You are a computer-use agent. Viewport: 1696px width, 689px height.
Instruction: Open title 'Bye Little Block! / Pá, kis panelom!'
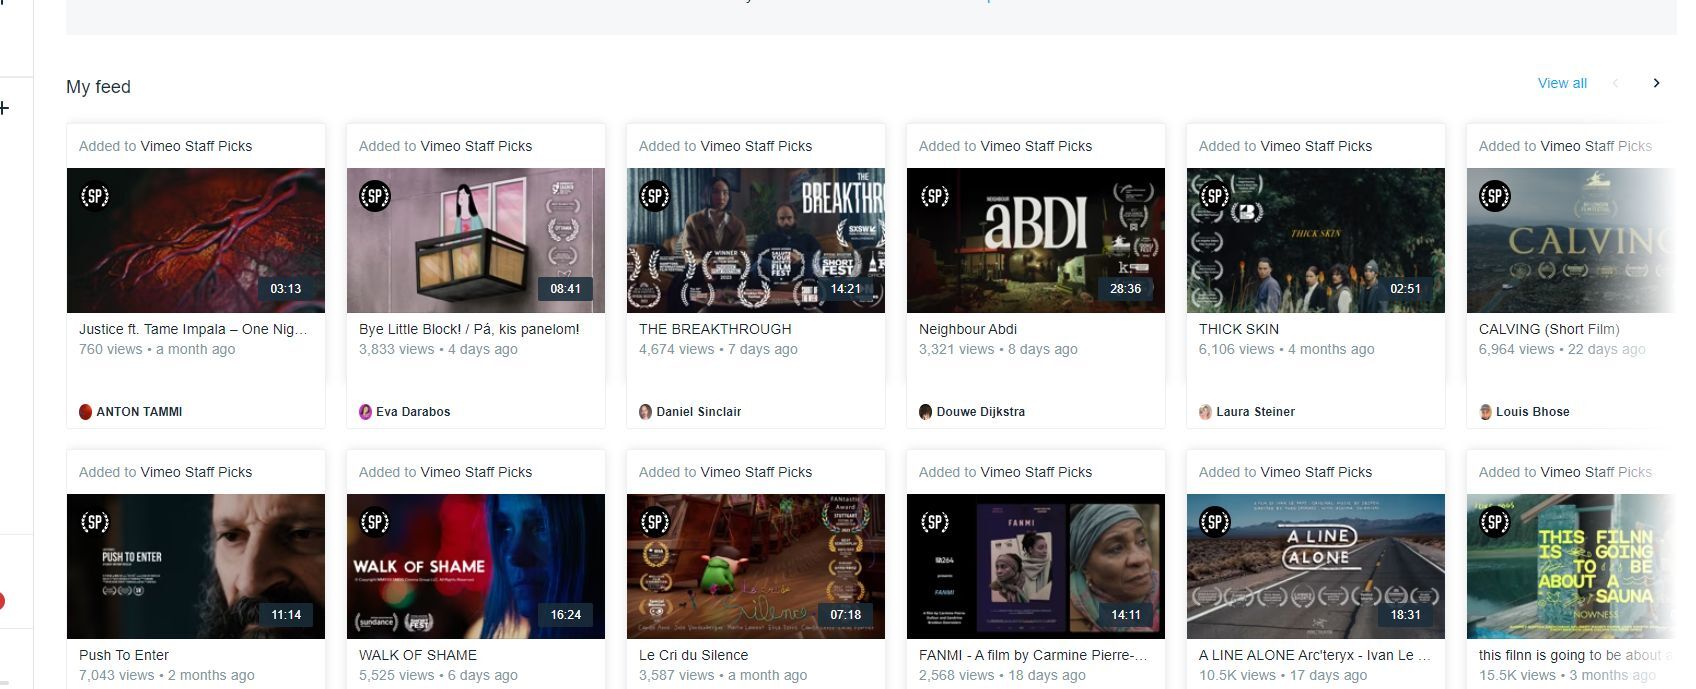coord(469,329)
